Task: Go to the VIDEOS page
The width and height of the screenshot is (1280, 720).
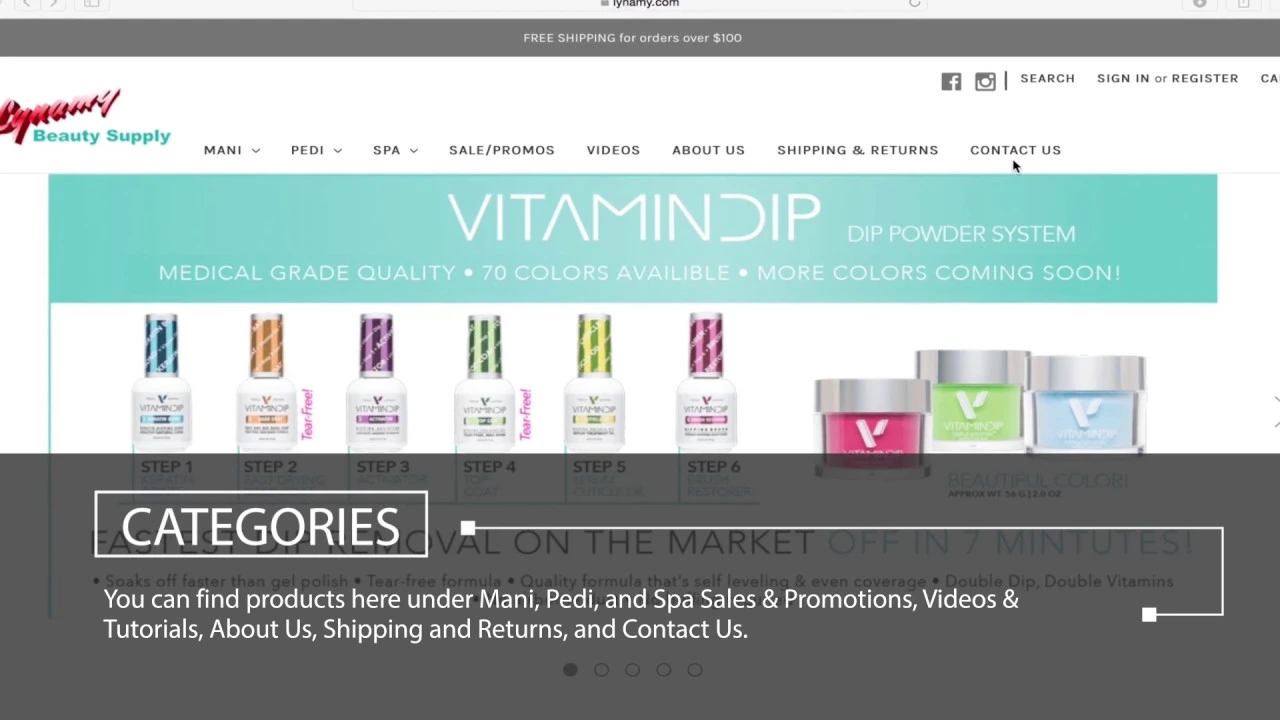Action: click(x=613, y=150)
